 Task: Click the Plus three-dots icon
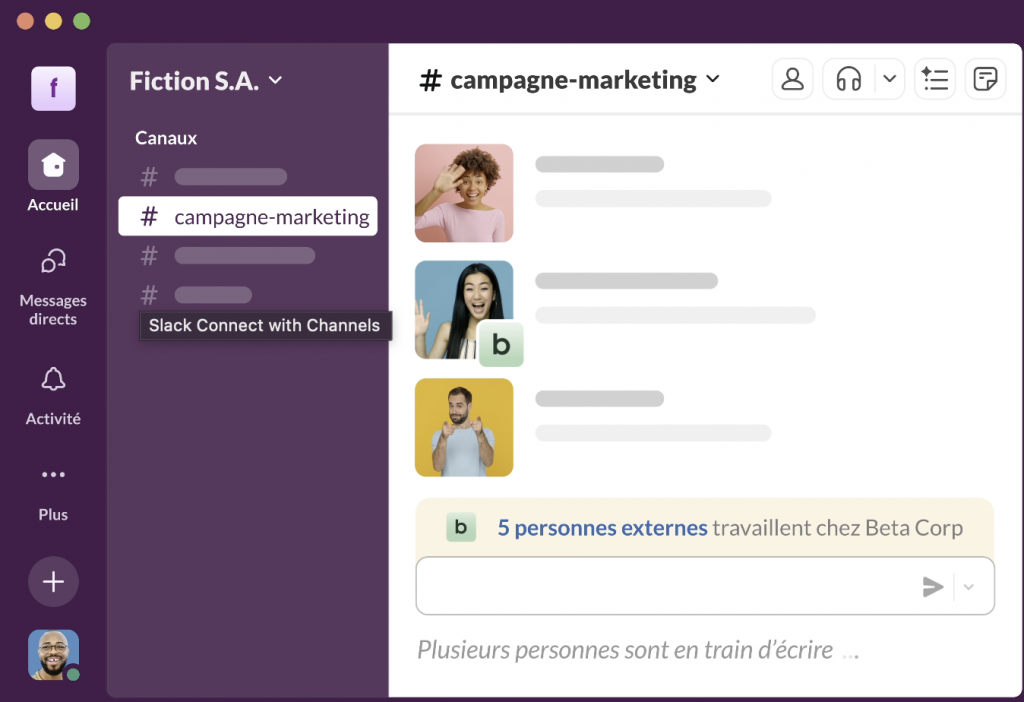click(53, 475)
